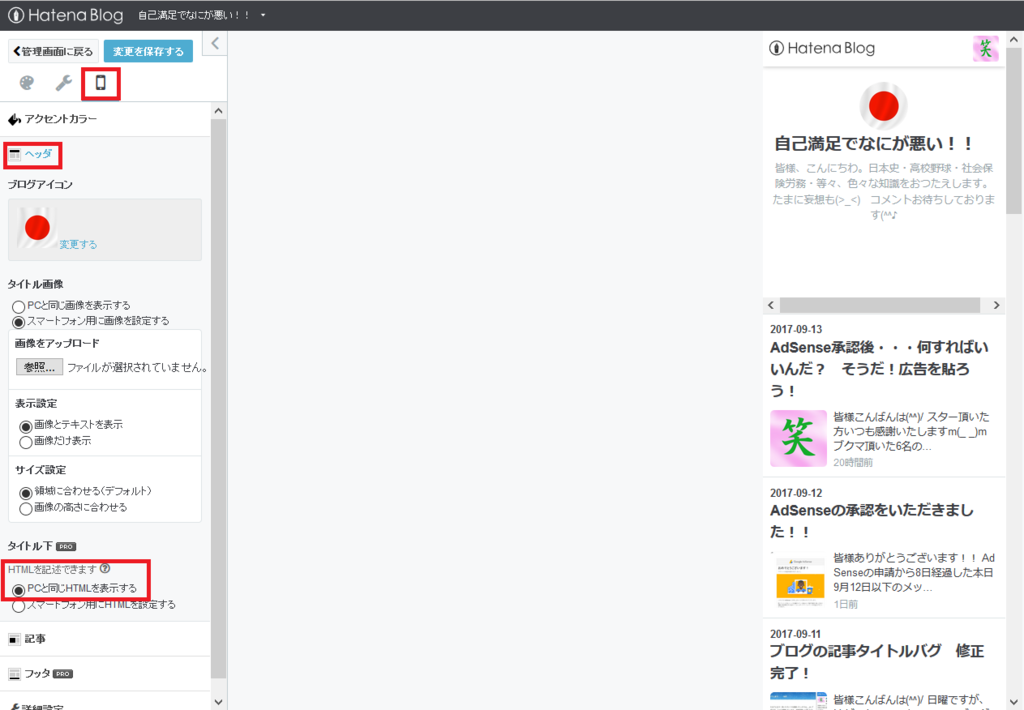Image resolution: width=1024 pixels, height=710 pixels.
Task: Open the AdSenseの承認 article thumbnail
Action: (x=801, y=580)
